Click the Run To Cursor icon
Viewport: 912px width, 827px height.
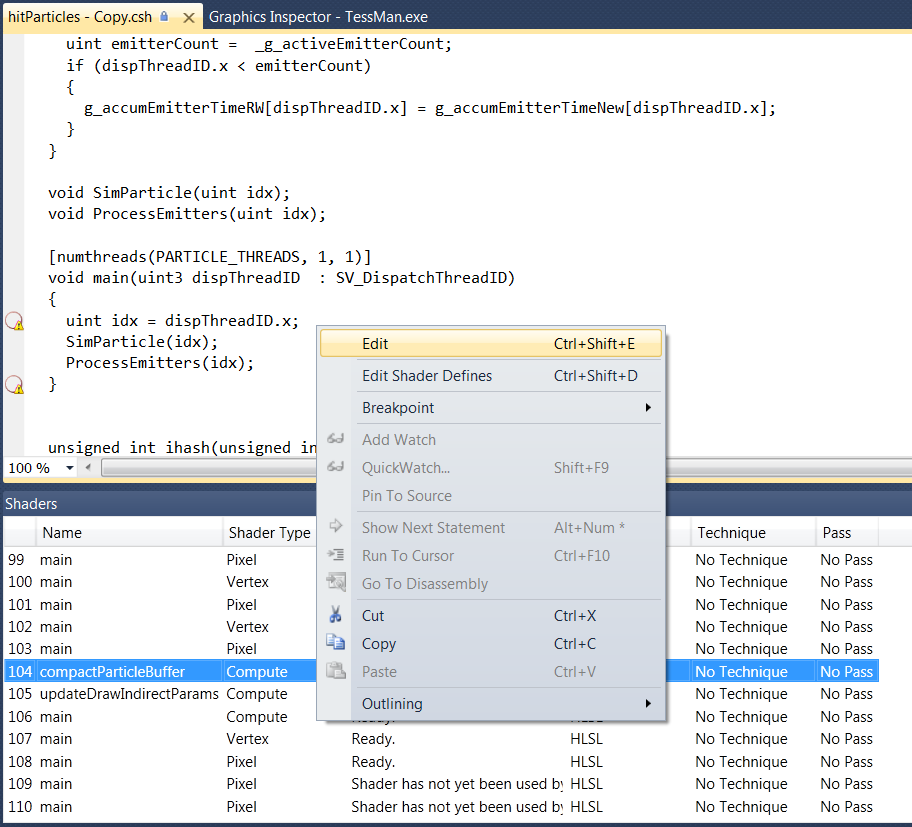click(336, 554)
